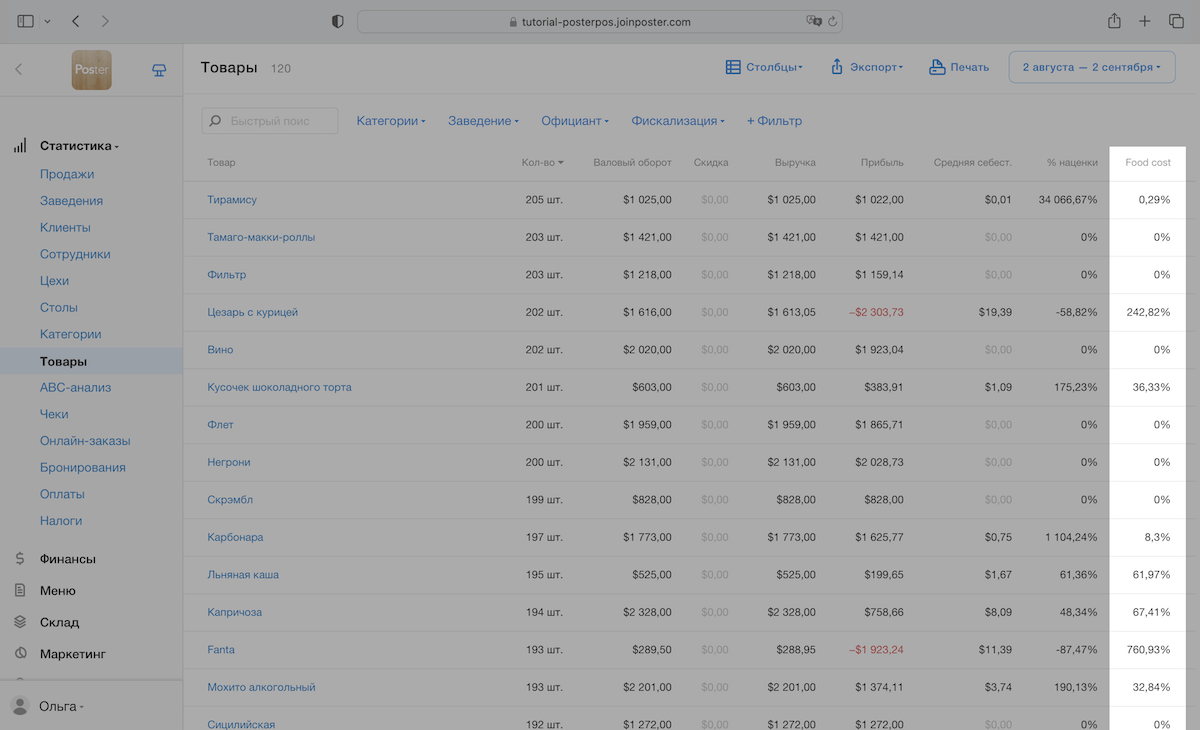
Task: Click the page reload icon in address bar
Action: pyautogui.click(x=832, y=21)
